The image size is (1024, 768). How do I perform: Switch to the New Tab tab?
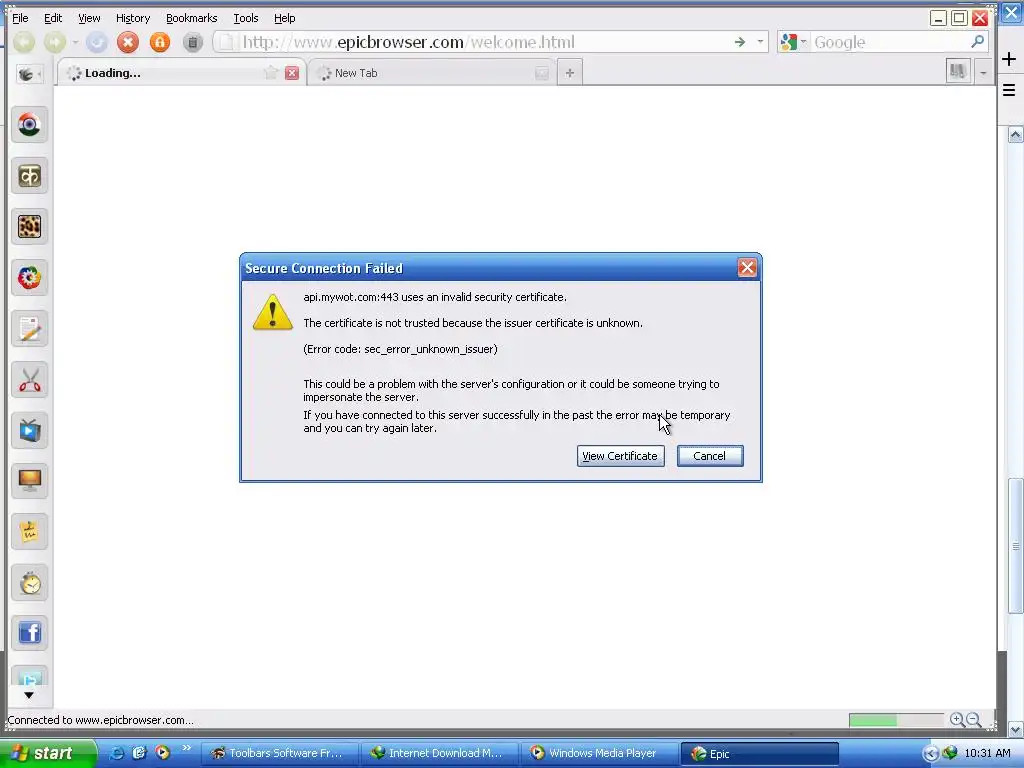click(x=431, y=72)
